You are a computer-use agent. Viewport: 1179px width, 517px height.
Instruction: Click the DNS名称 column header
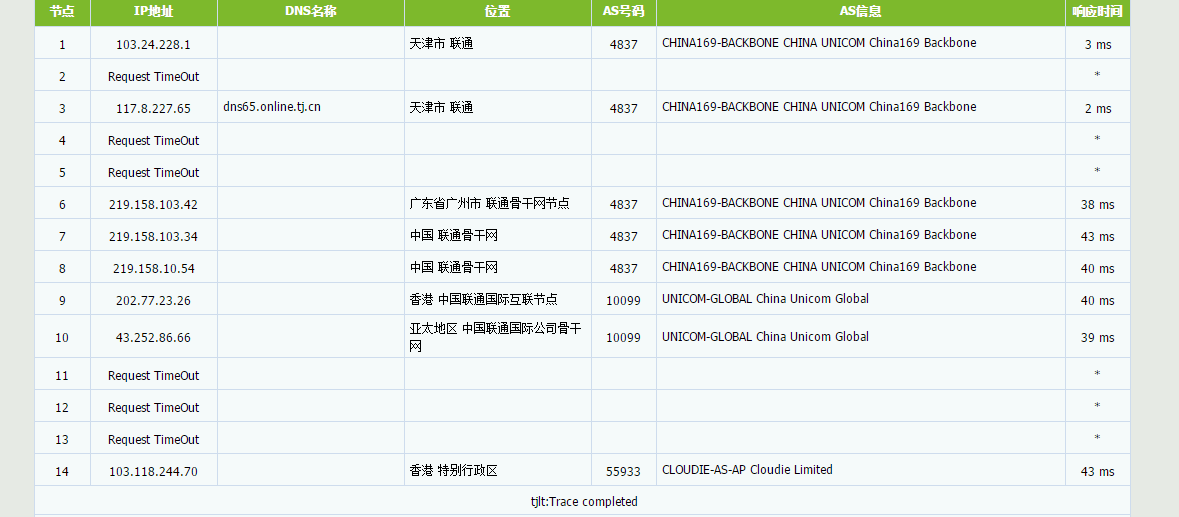point(311,12)
